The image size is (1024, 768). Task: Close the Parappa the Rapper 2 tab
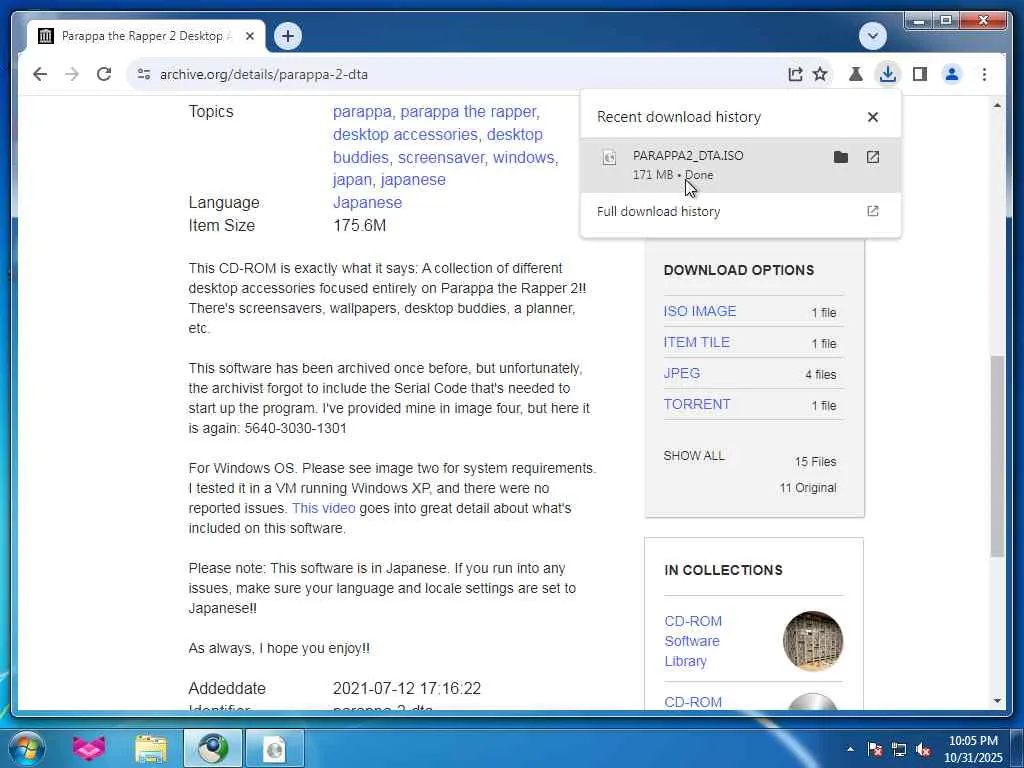coord(249,37)
